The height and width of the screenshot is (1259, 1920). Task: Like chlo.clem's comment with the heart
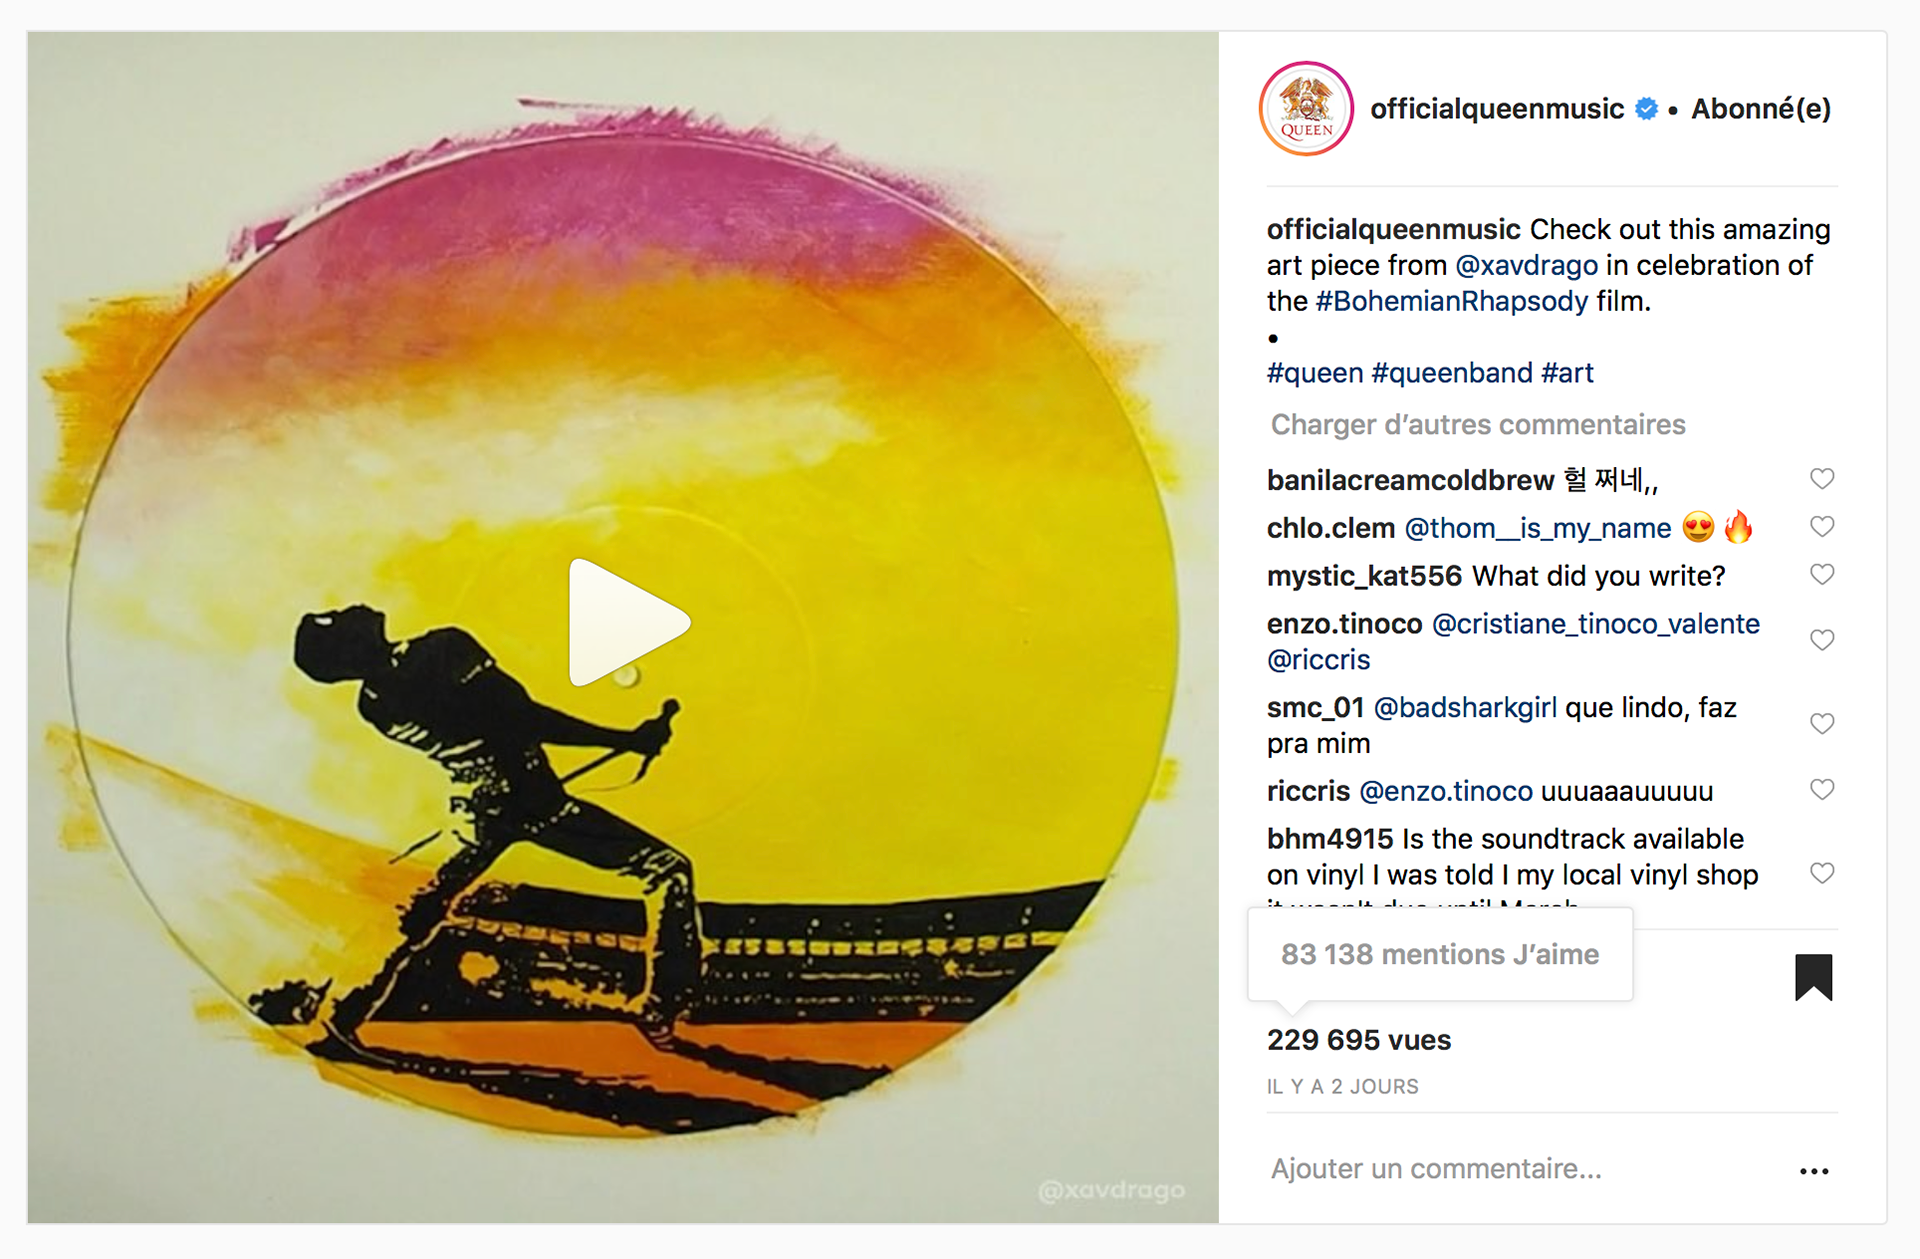tap(1822, 527)
